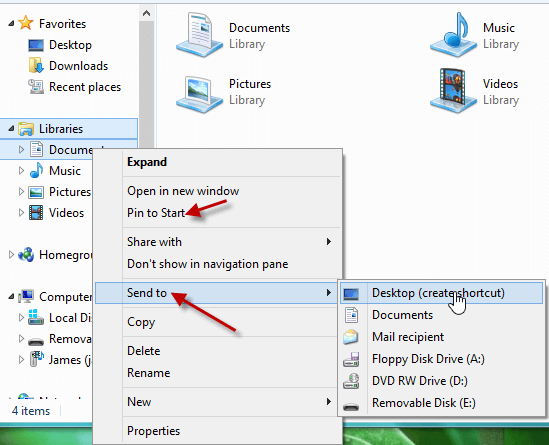Open the Music library icon
549x445 pixels.
(x=453, y=35)
